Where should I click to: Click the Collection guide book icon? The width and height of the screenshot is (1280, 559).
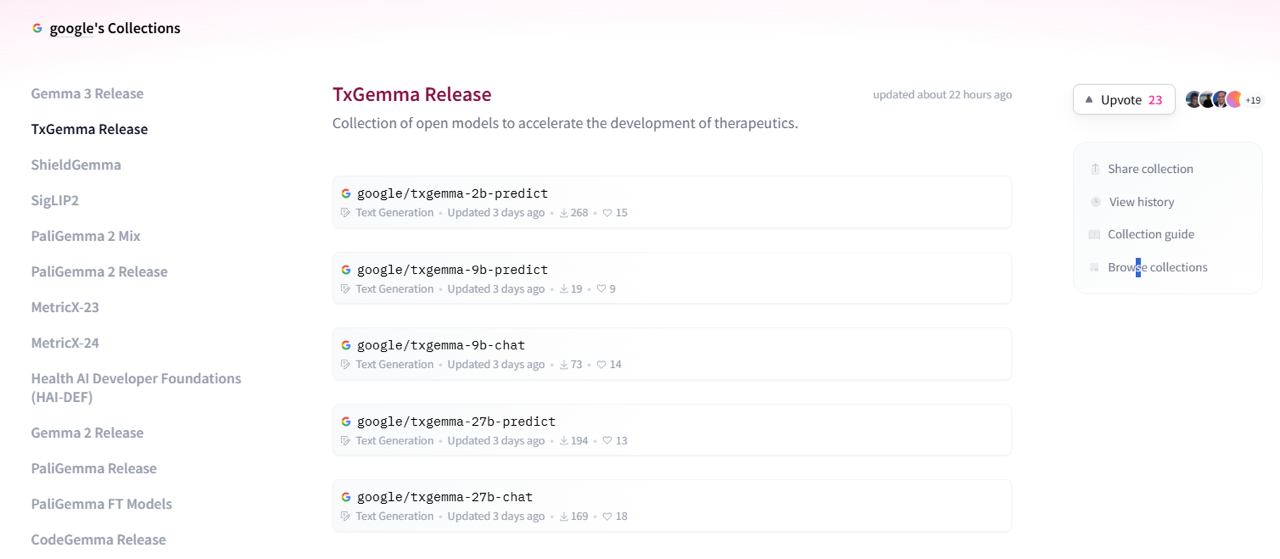pyautogui.click(x=1095, y=234)
